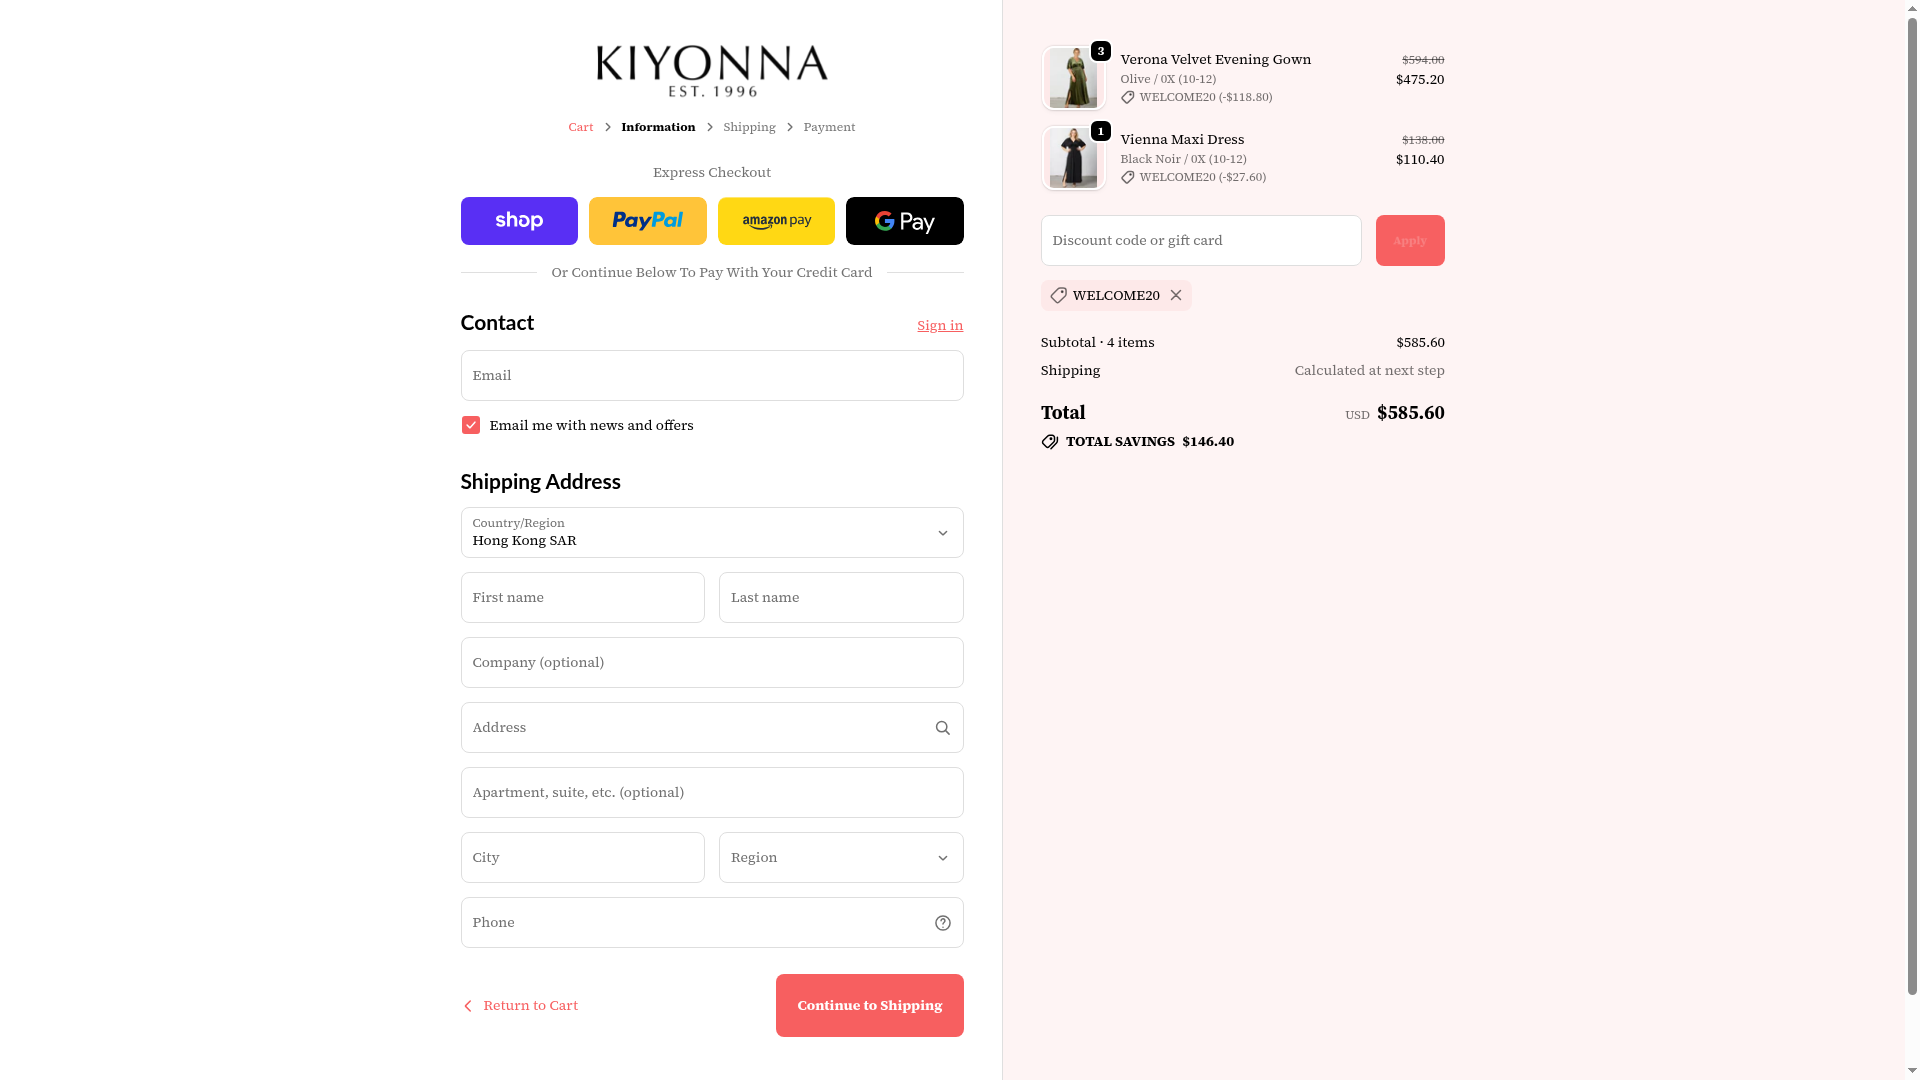Choose PayPal express checkout

[647, 221]
